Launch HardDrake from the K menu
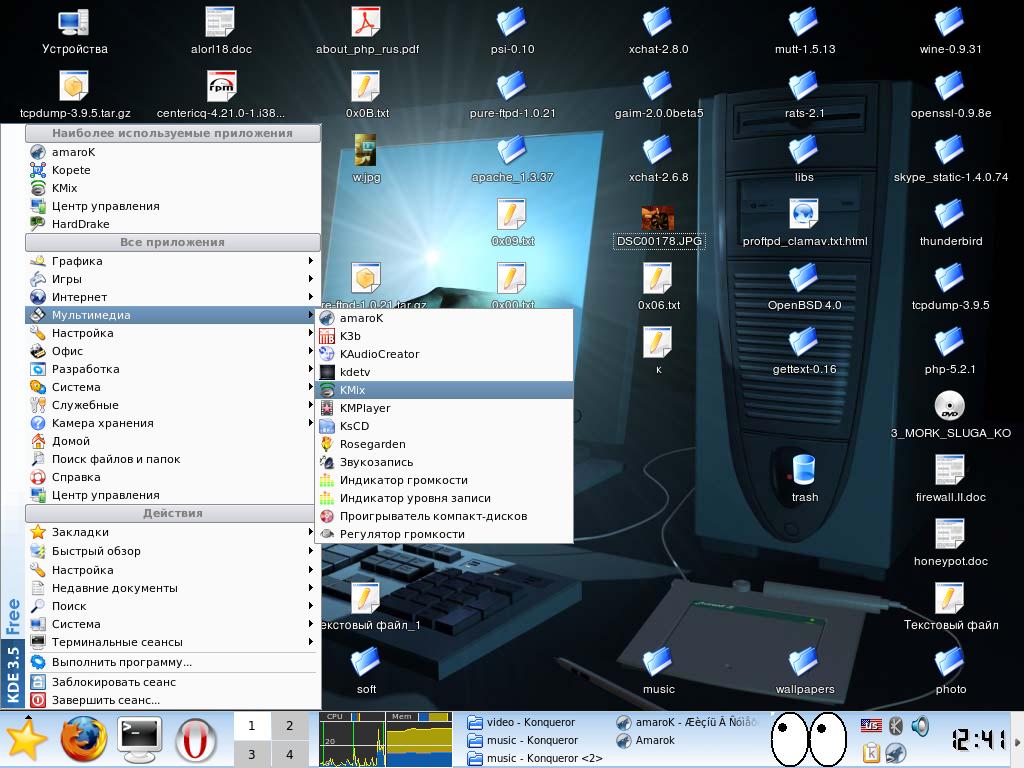 [x=172, y=224]
